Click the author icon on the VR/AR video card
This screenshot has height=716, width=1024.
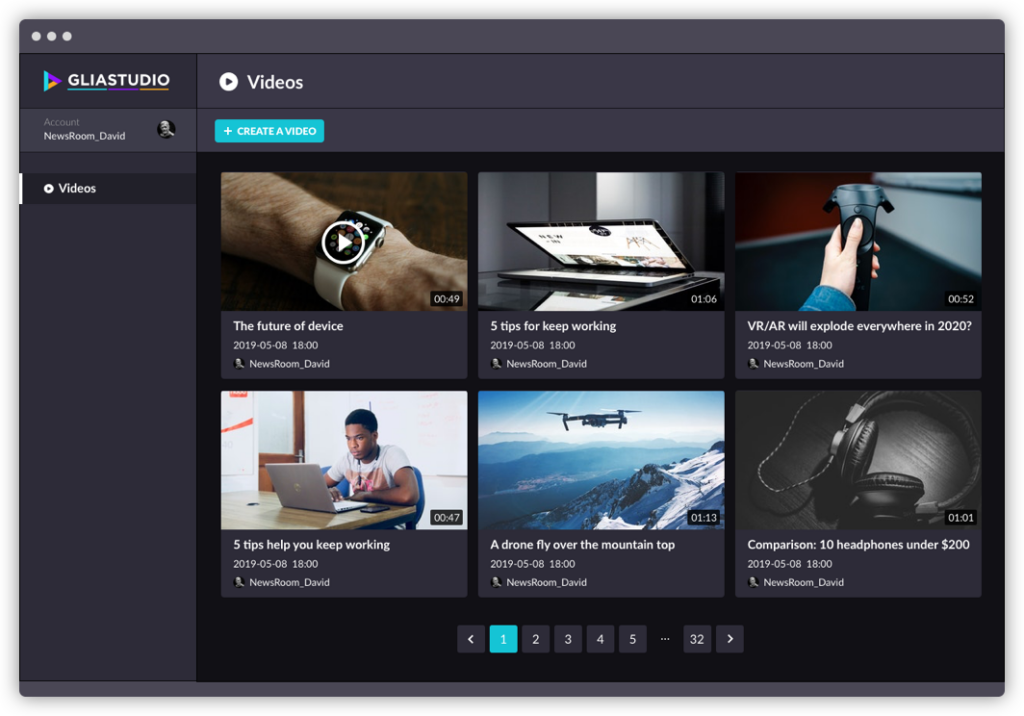point(753,363)
